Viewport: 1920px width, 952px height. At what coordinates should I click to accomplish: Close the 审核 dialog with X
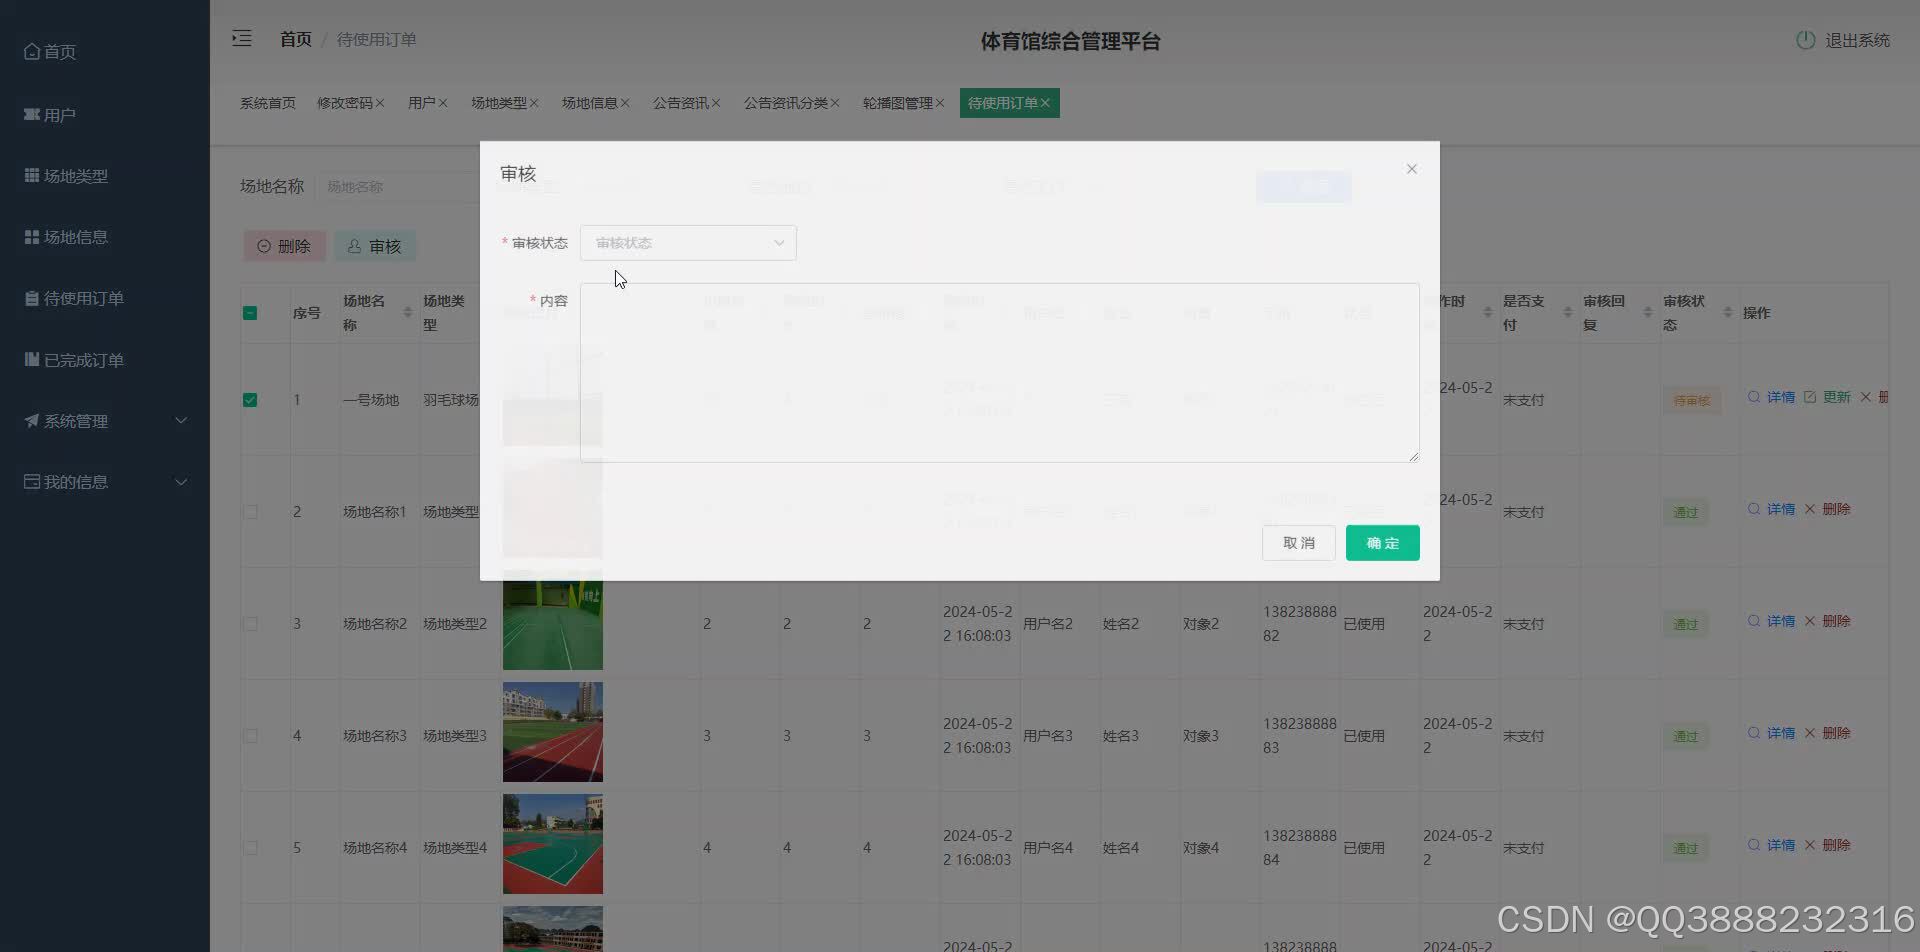pyautogui.click(x=1412, y=169)
